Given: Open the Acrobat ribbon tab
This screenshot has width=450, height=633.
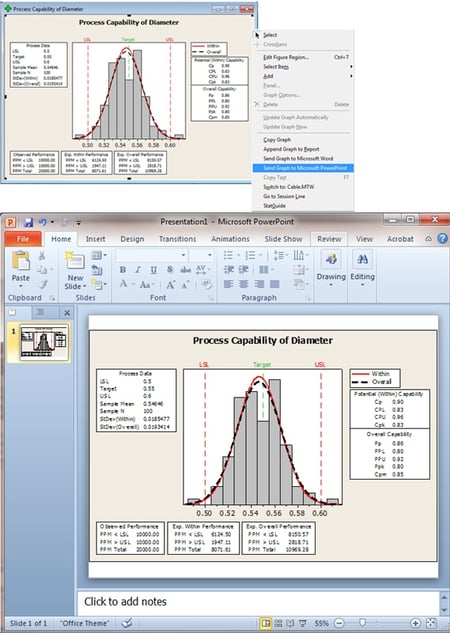Looking at the screenshot, I should 400,239.
